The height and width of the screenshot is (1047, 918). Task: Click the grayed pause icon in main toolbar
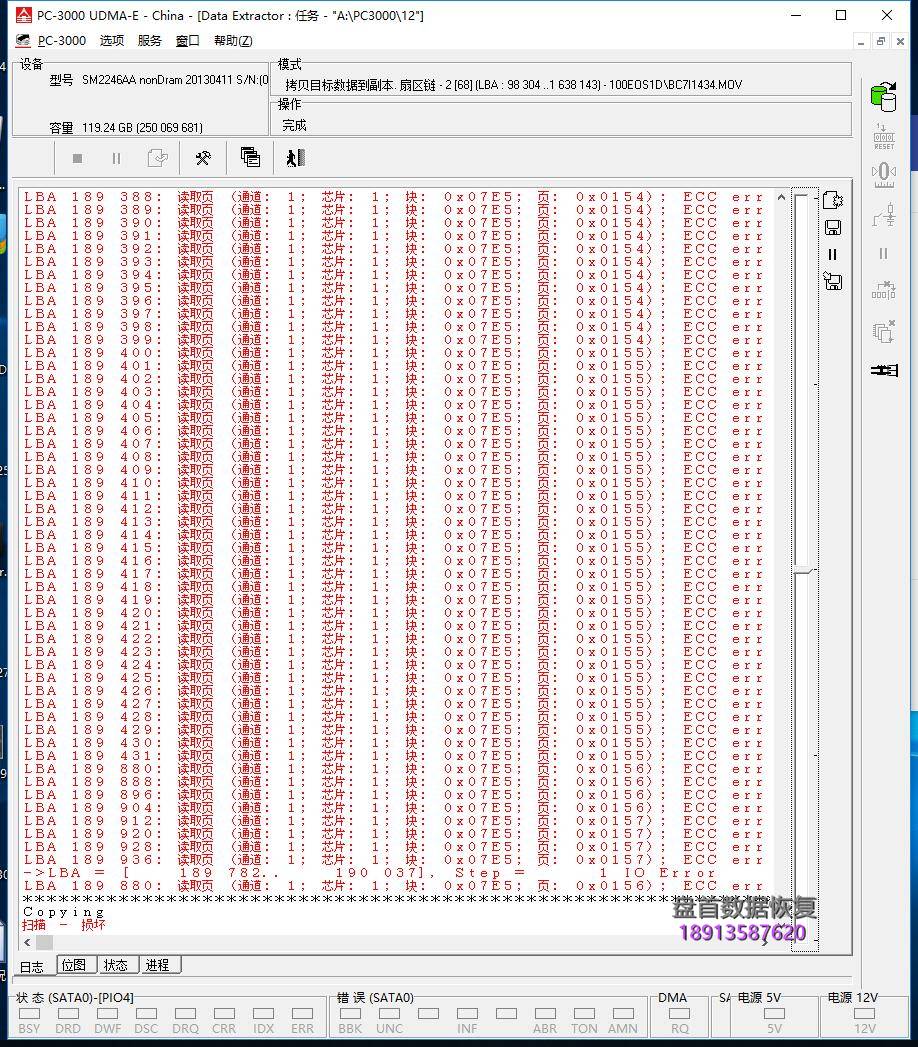(x=116, y=158)
